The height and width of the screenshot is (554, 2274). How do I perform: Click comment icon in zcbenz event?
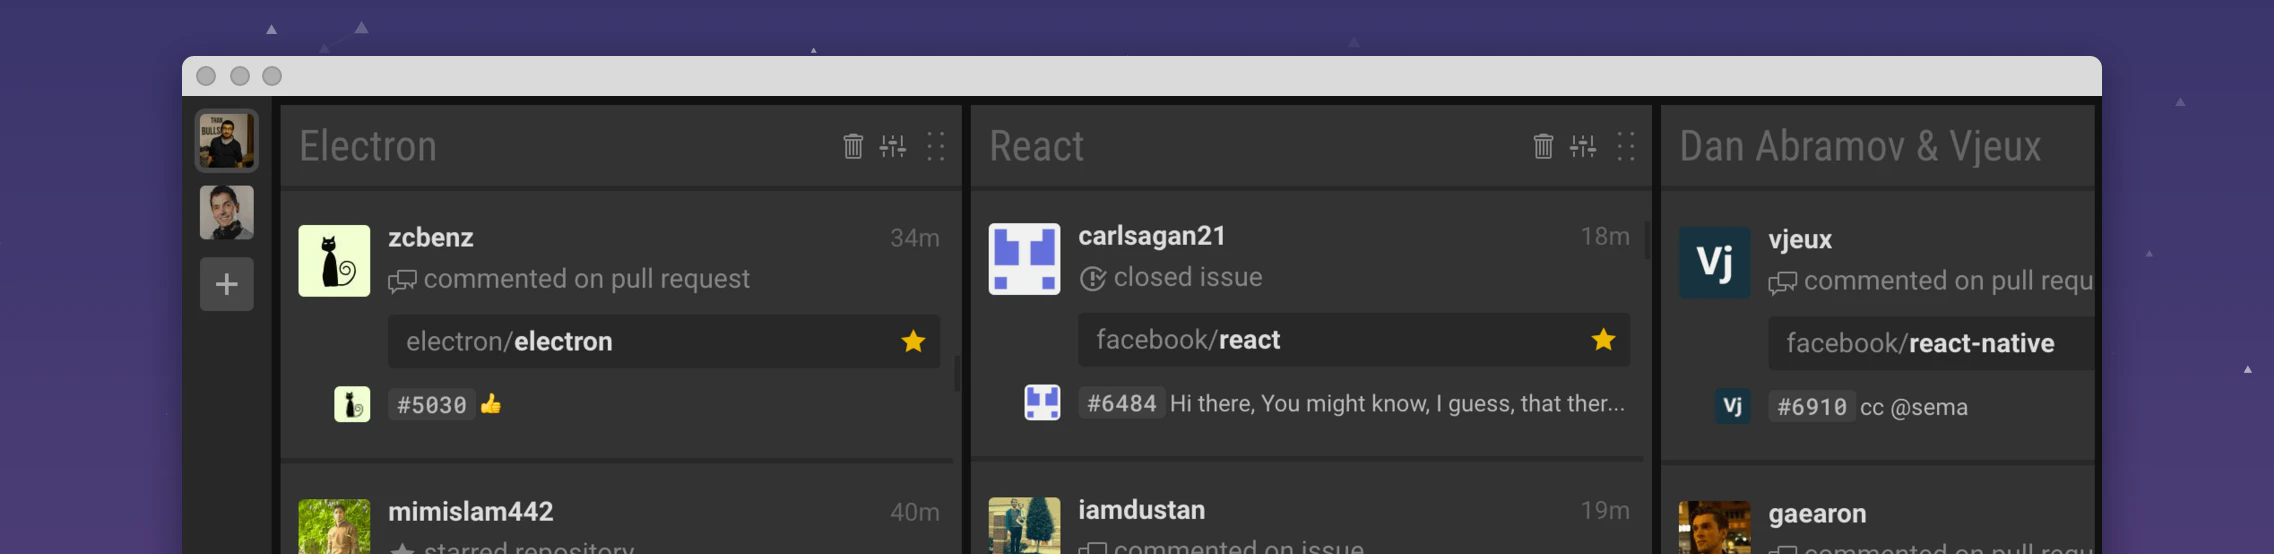click(402, 281)
